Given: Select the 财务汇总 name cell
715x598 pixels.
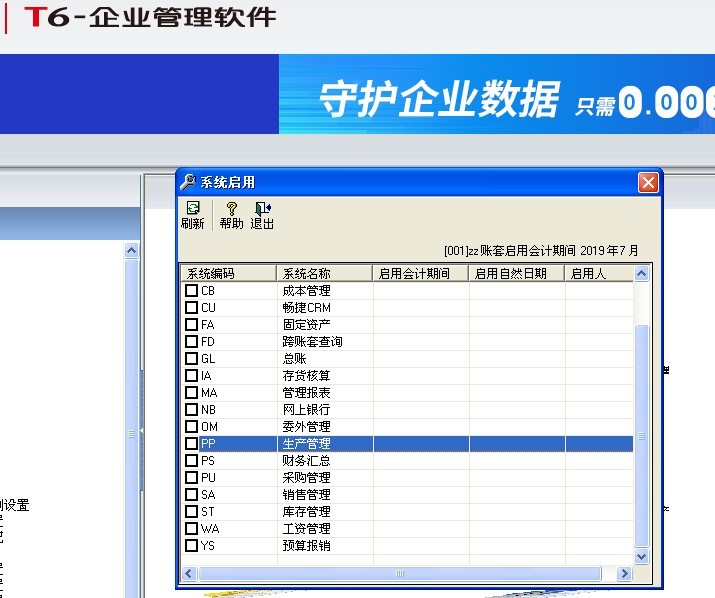Looking at the screenshot, I should (x=325, y=461).
